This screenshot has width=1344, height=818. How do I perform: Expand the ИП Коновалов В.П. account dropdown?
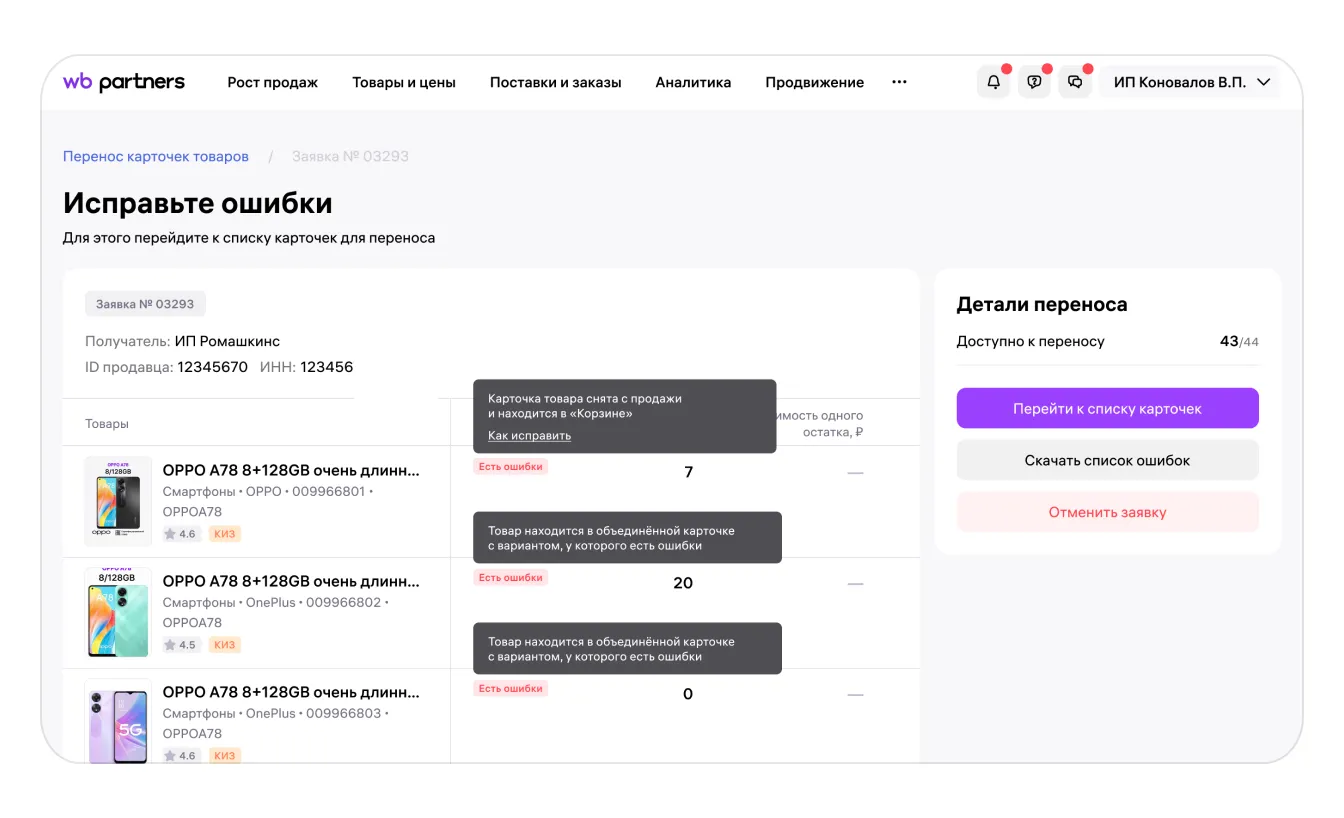click(1190, 82)
